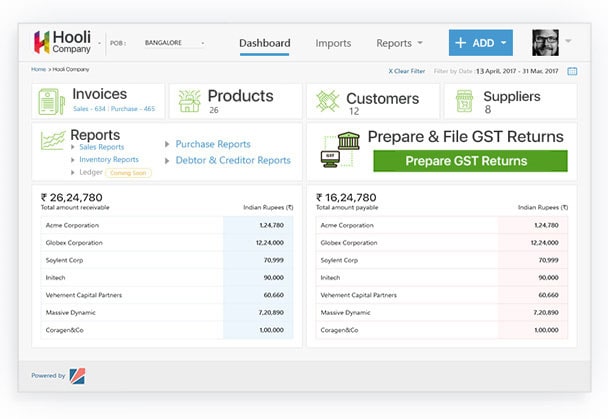Image resolution: width=608 pixels, height=419 pixels.
Task: Open the BANGALORE place of business dropdown
Action: pyautogui.click(x=174, y=43)
